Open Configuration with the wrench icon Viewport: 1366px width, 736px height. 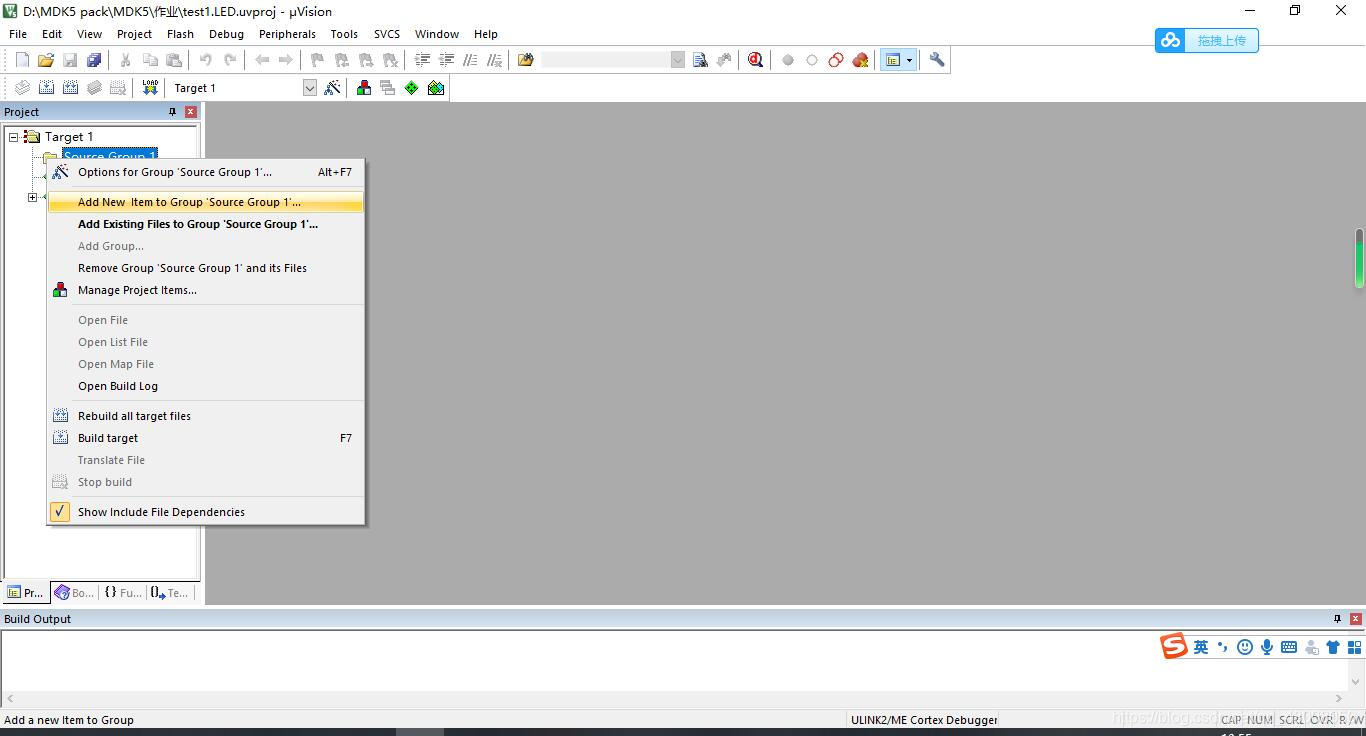(937, 60)
